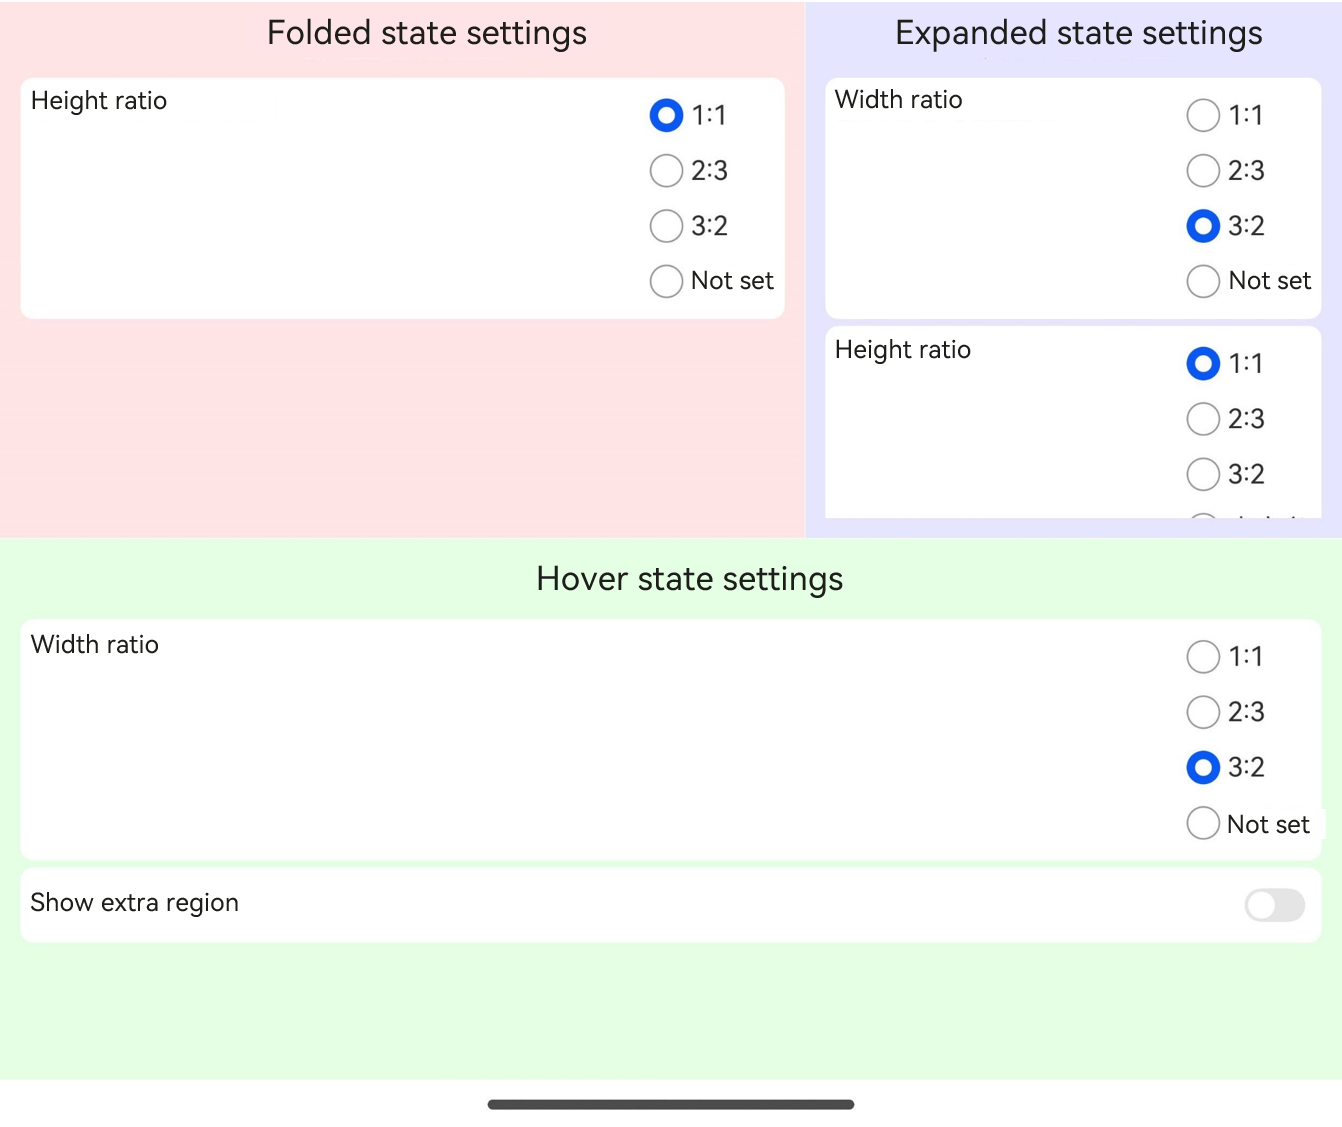Image resolution: width=1342 pixels, height=1127 pixels.
Task: Toggle the Show extra region switch
Action: [x=1275, y=905]
